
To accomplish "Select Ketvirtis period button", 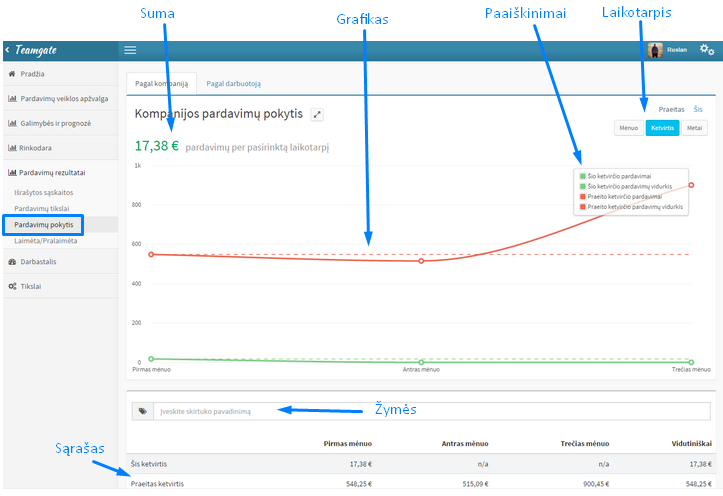I will 662,128.
